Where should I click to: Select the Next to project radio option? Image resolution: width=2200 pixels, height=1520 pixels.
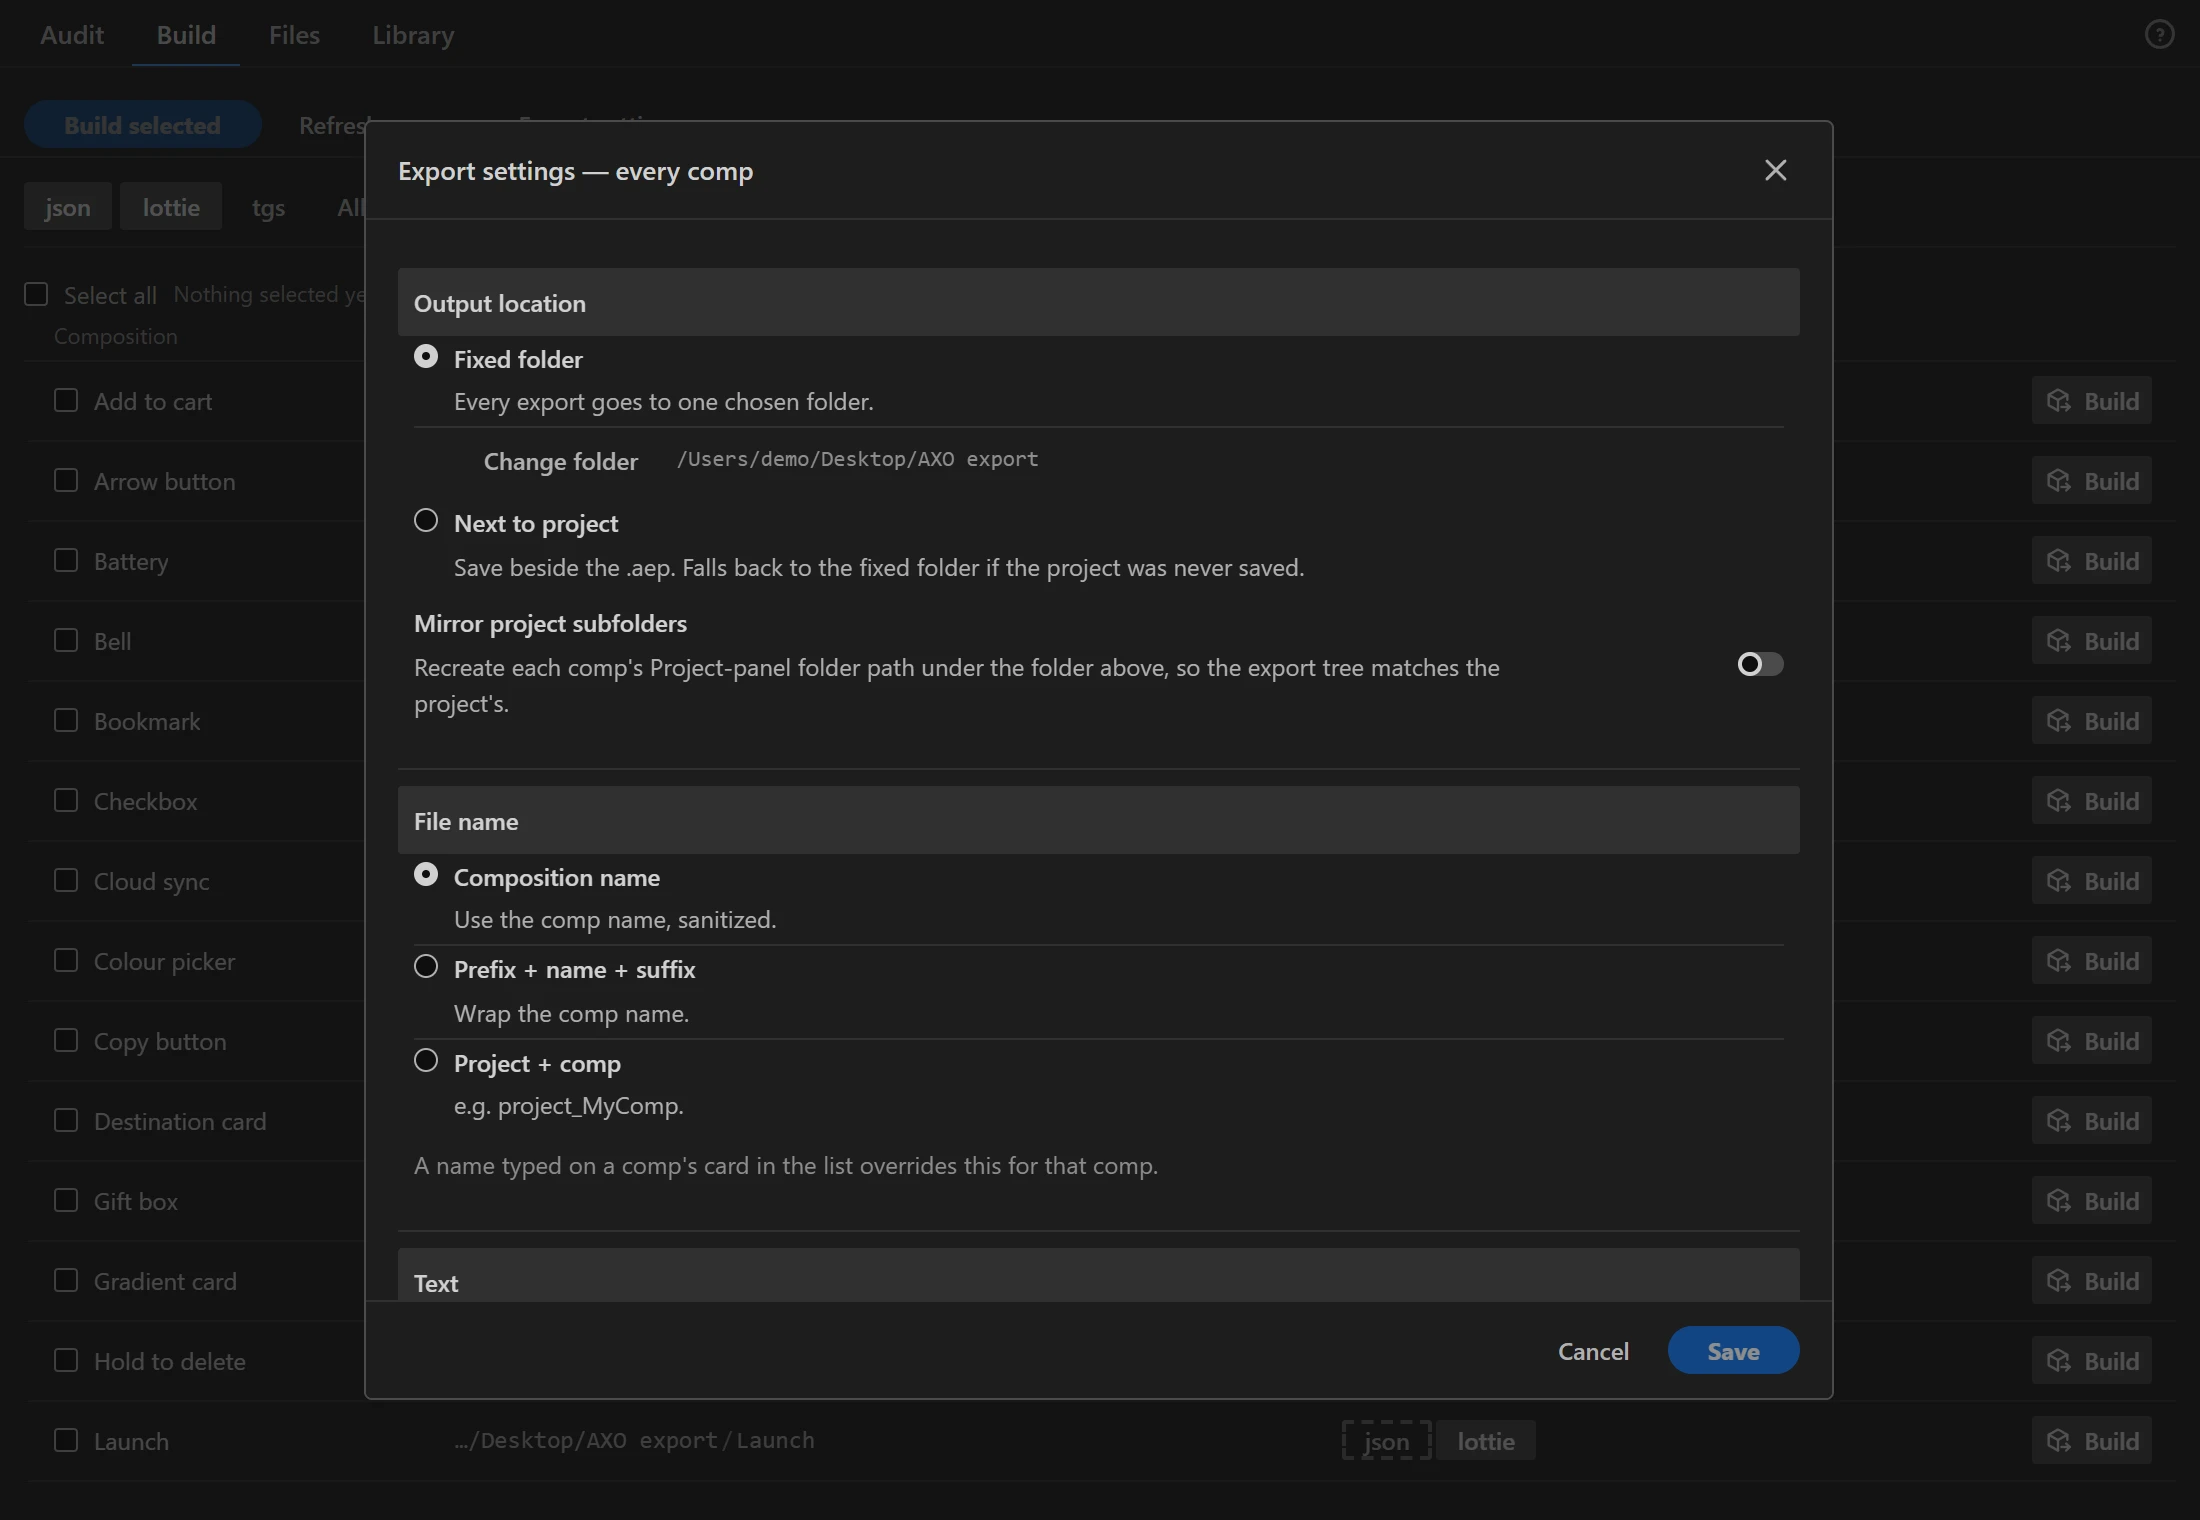click(426, 521)
